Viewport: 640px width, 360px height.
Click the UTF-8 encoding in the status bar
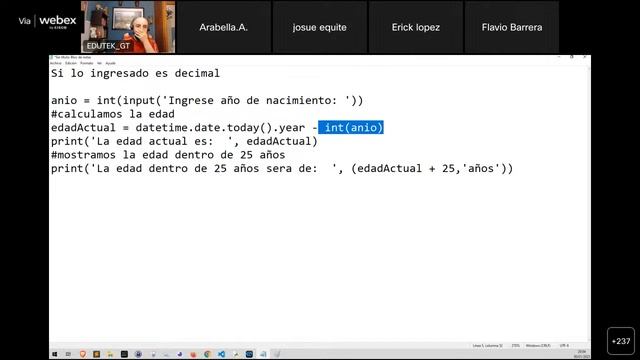pyautogui.click(x=564, y=346)
